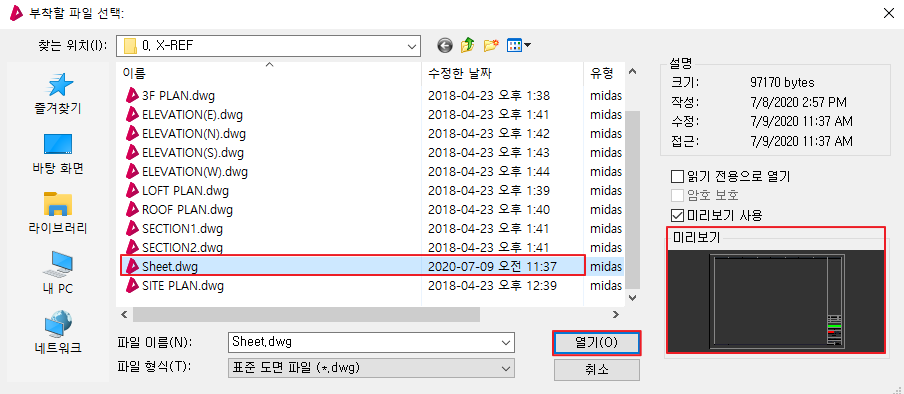Create a new folder icon
The width and height of the screenshot is (904, 394).
pyautogui.click(x=491, y=45)
